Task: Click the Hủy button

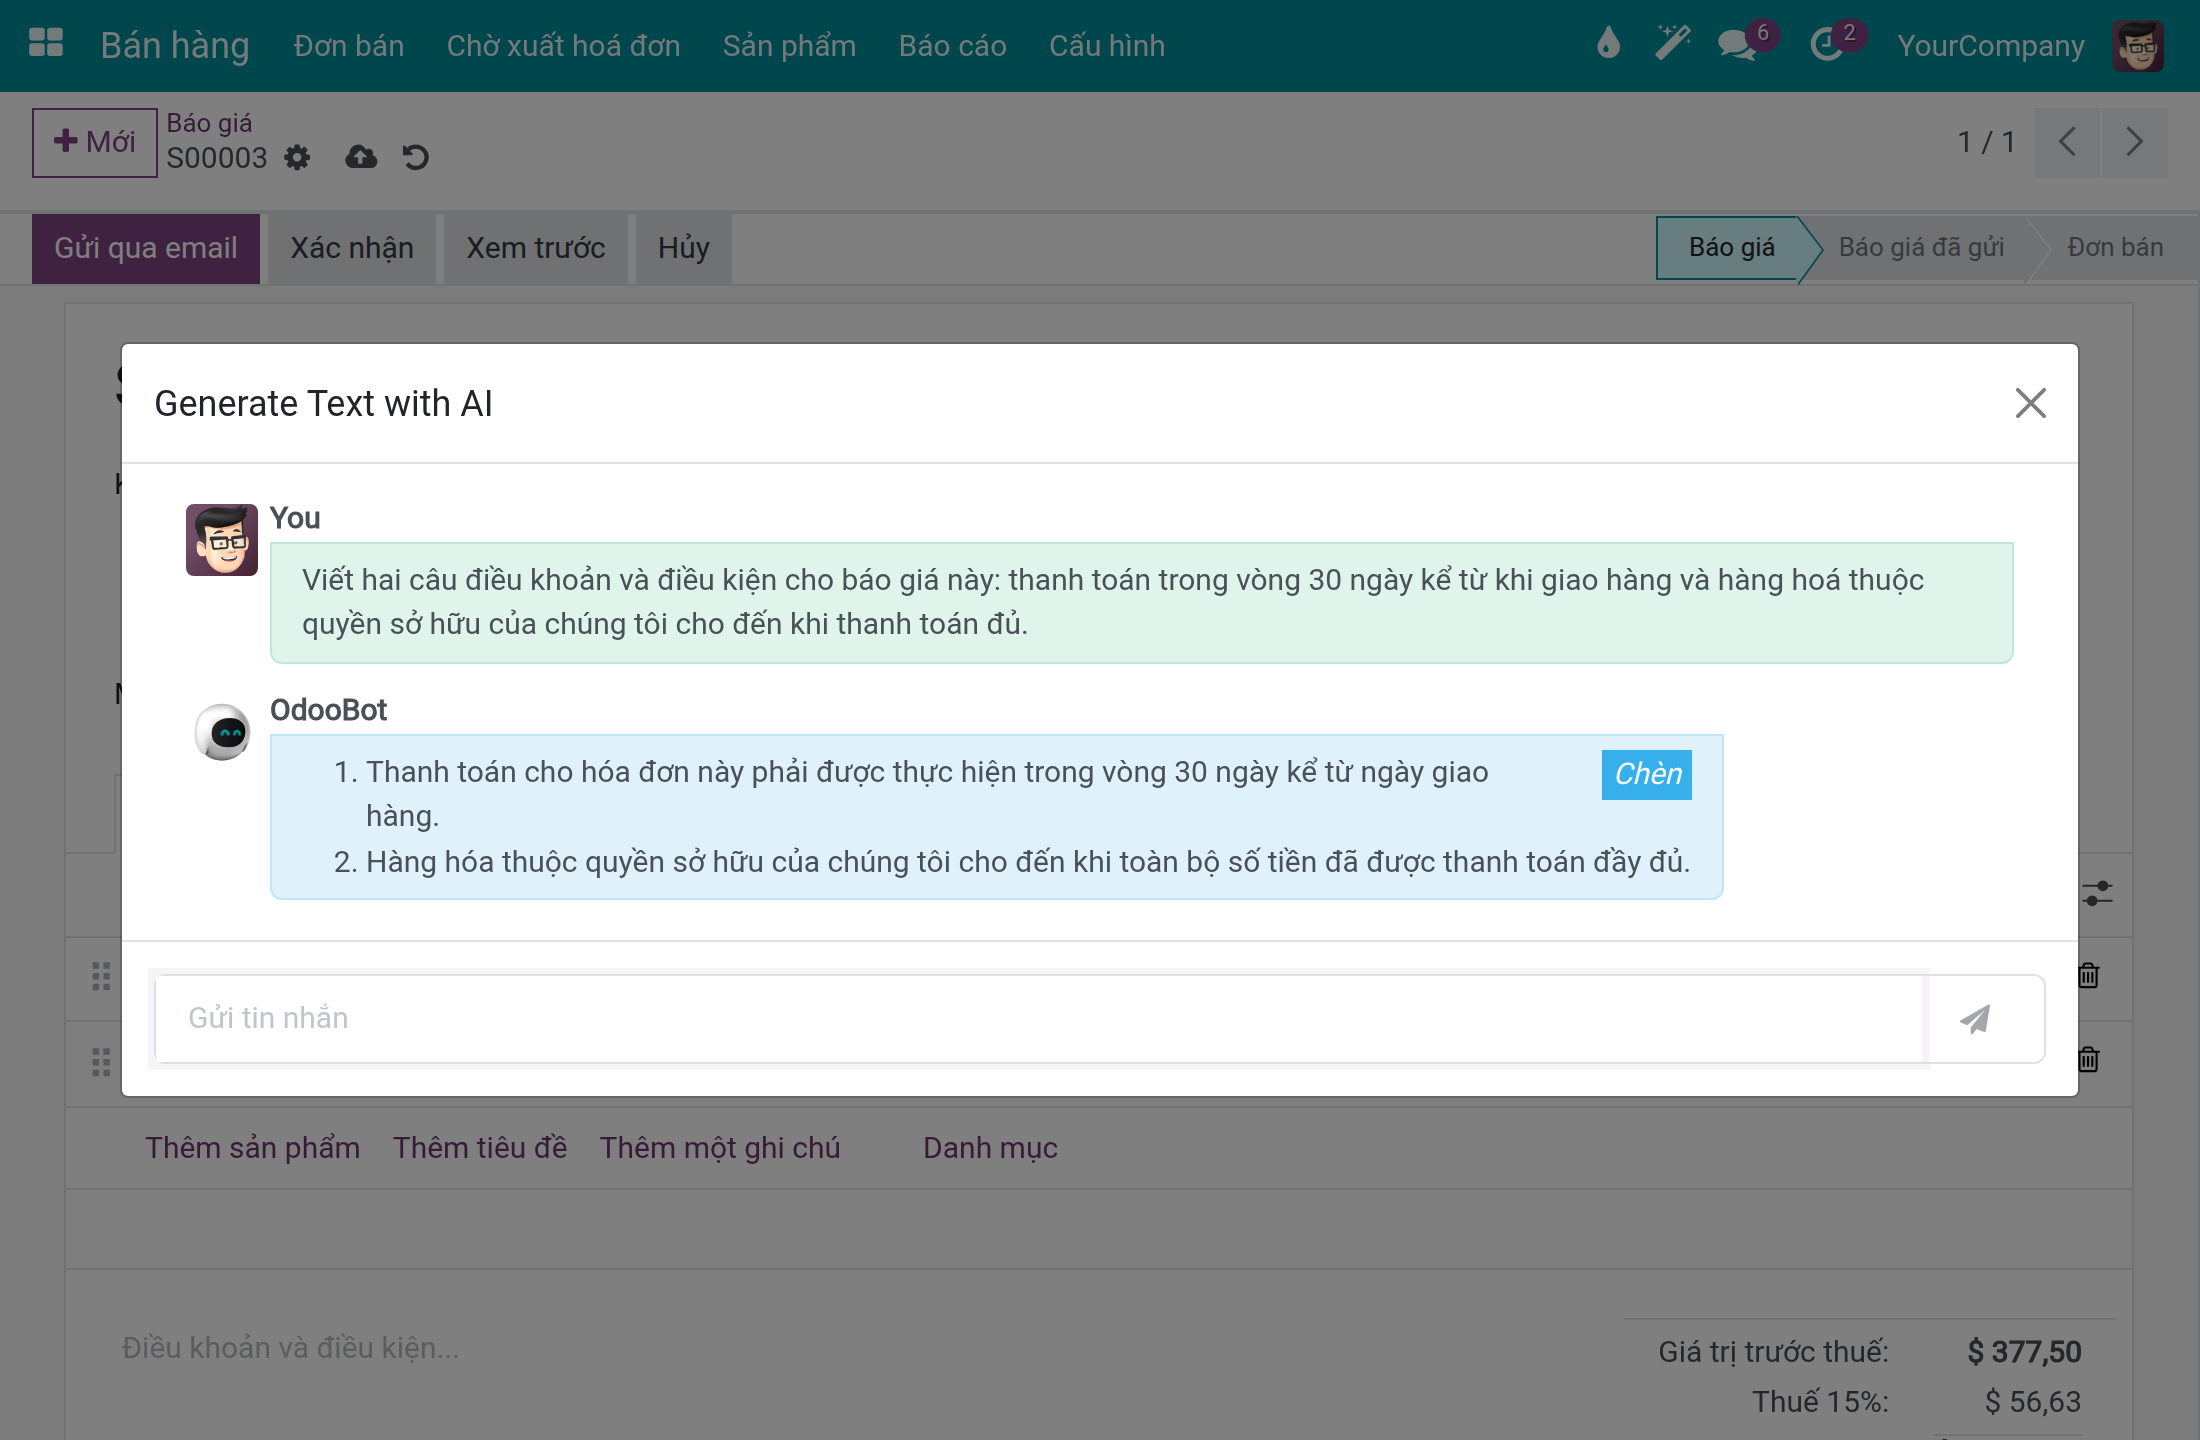Action: [x=684, y=248]
